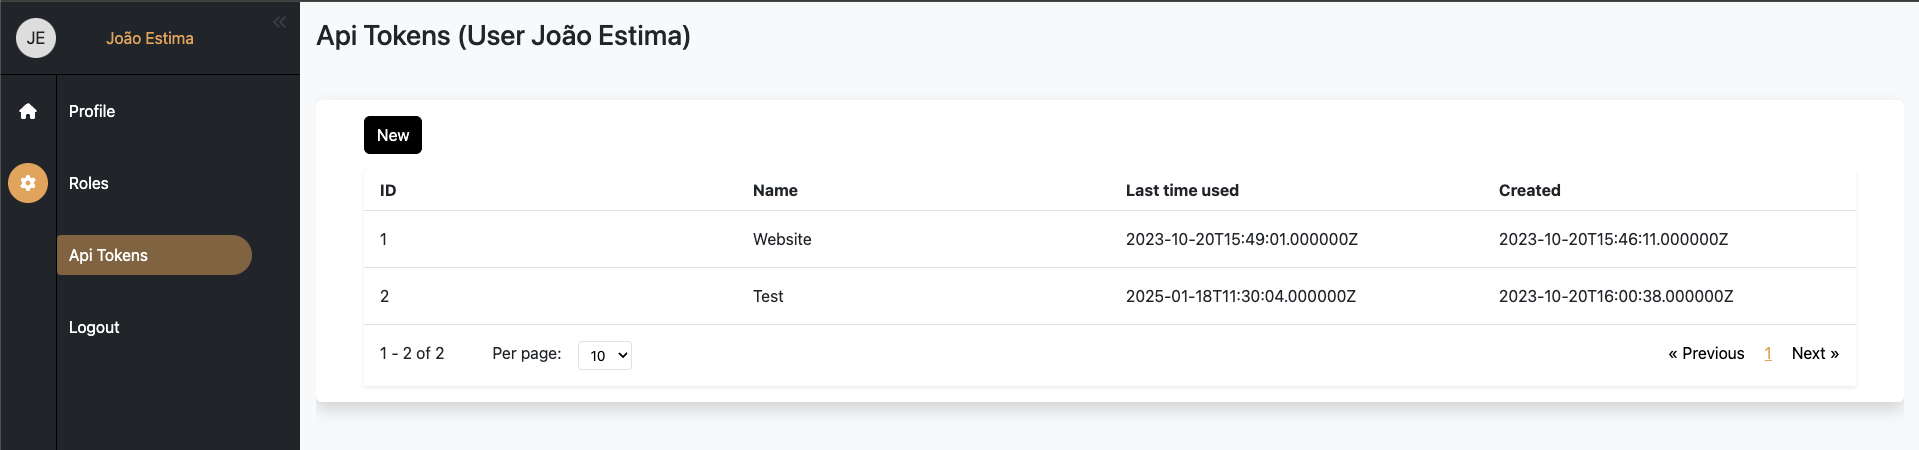Click the home icon in sidebar

(x=28, y=111)
